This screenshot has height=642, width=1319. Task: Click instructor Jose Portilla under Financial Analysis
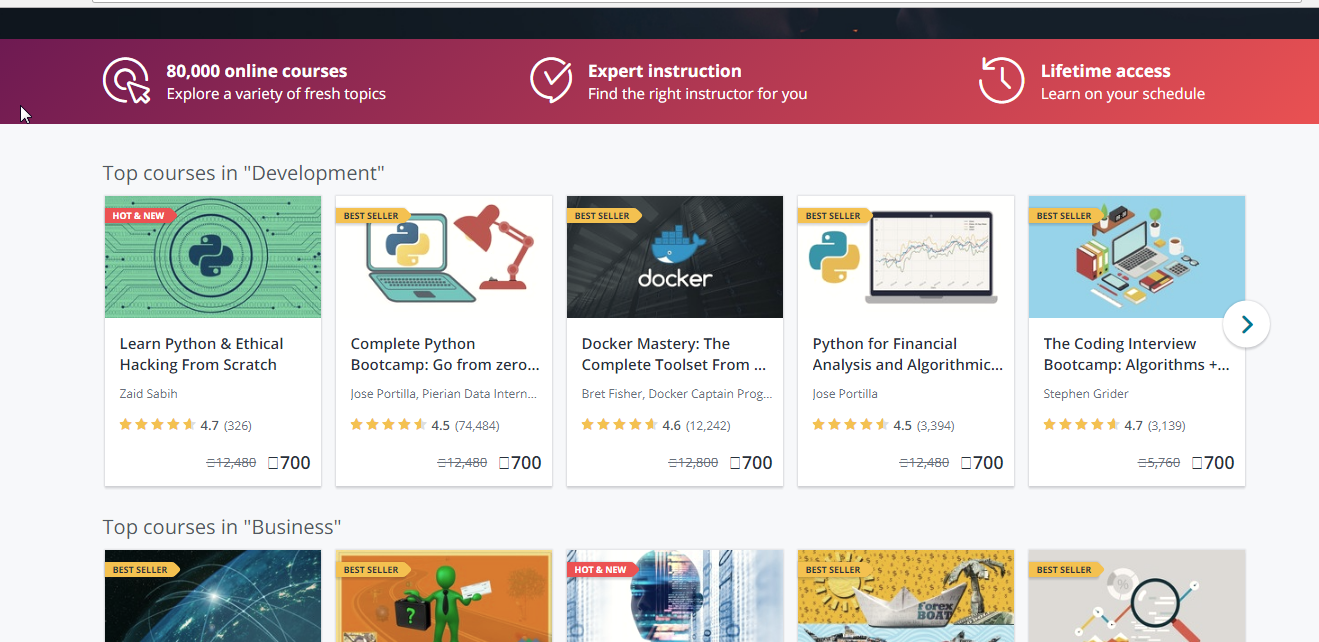coord(845,394)
